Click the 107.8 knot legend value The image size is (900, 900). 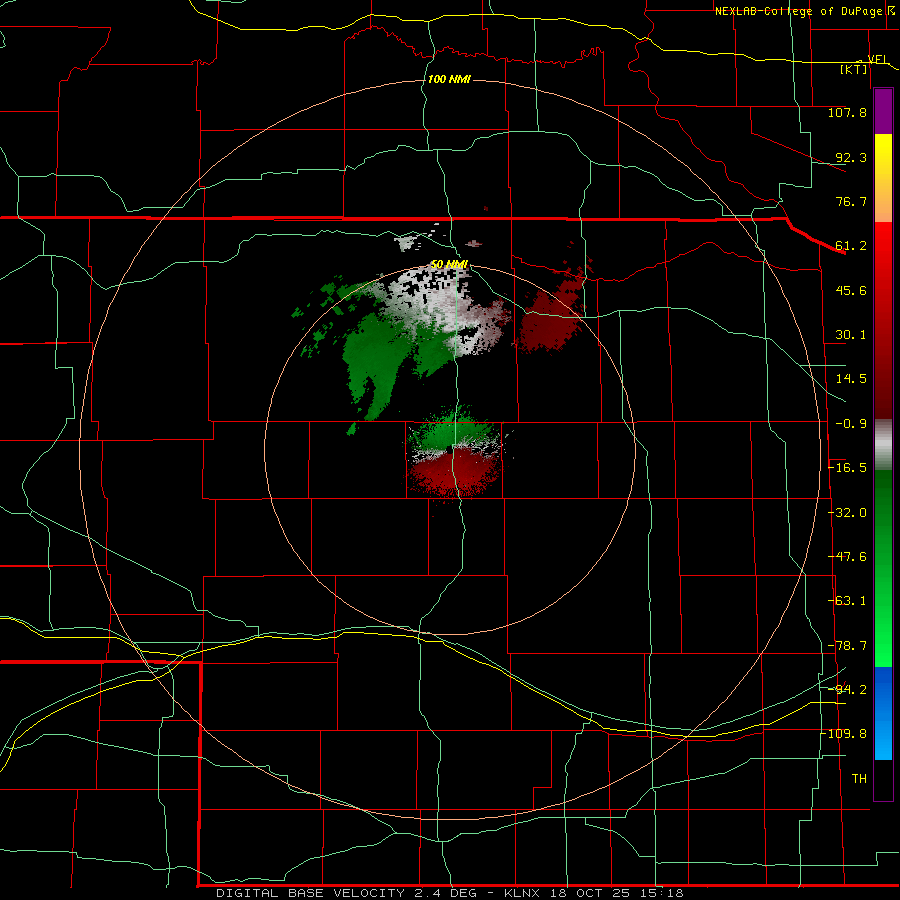(x=847, y=112)
